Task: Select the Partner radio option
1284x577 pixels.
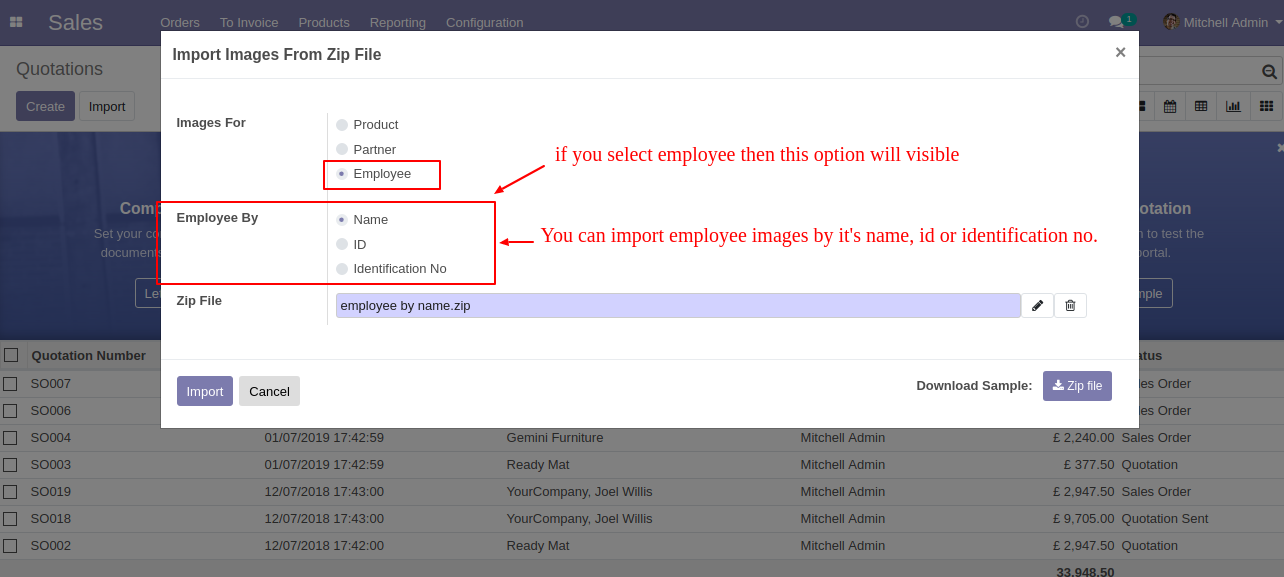Action: coord(342,150)
